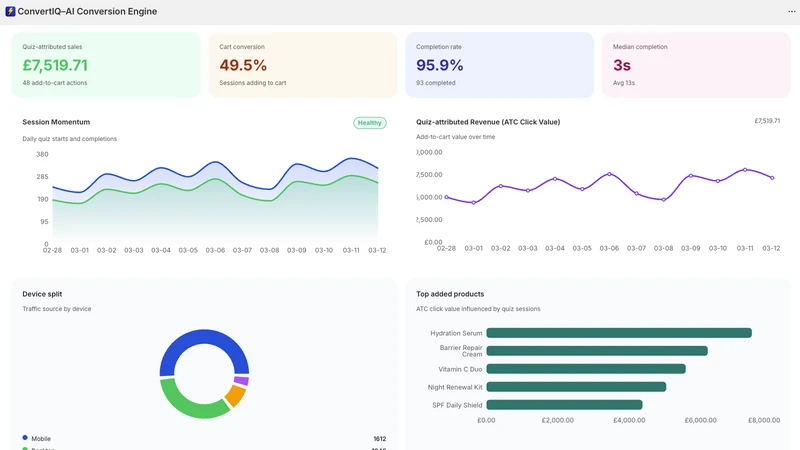800x450 pixels.
Task: Click the 'Sessions adding to cart' text
Action: (x=253, y=83)
